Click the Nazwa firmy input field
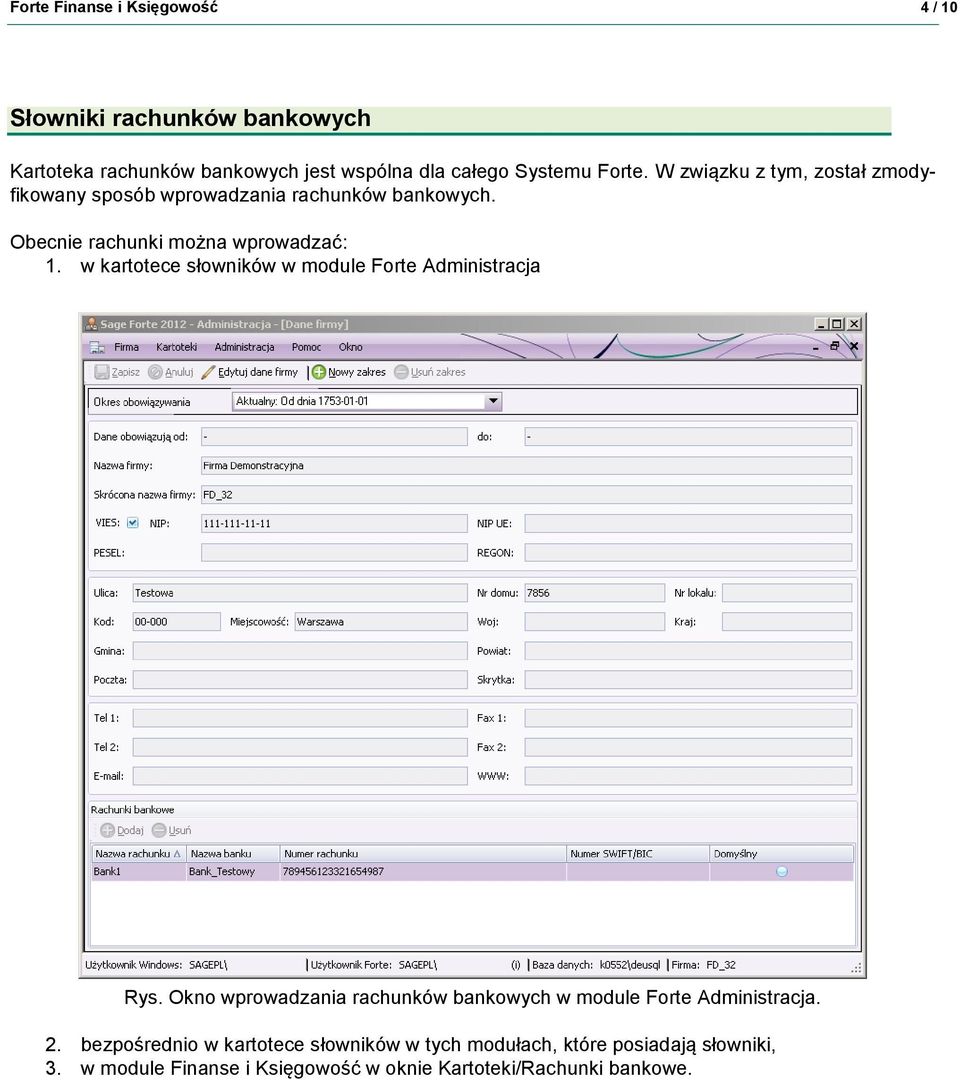The image size is (960, 1080). tap(526, 466)
